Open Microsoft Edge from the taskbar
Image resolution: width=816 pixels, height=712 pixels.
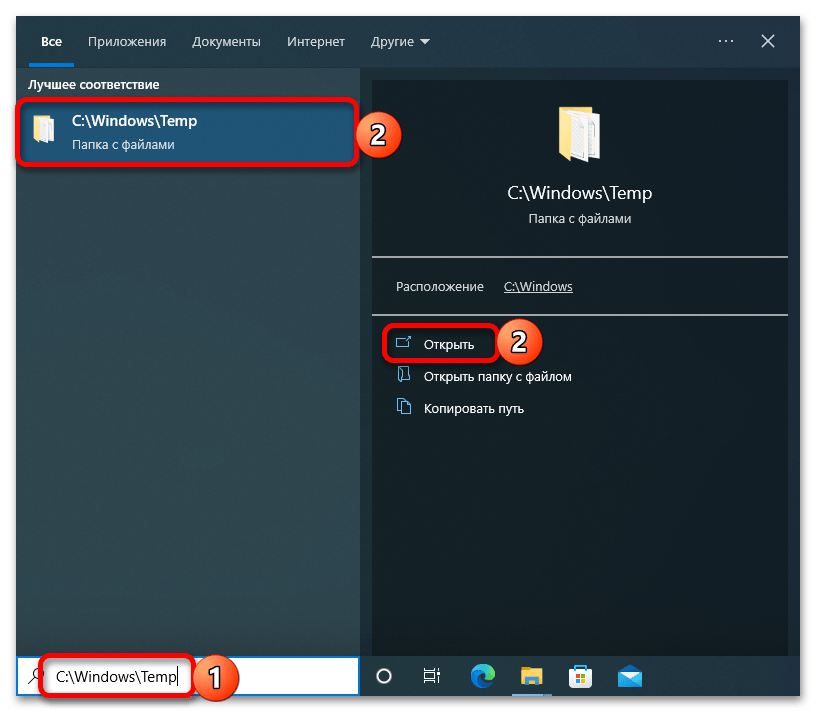[482, 677]
